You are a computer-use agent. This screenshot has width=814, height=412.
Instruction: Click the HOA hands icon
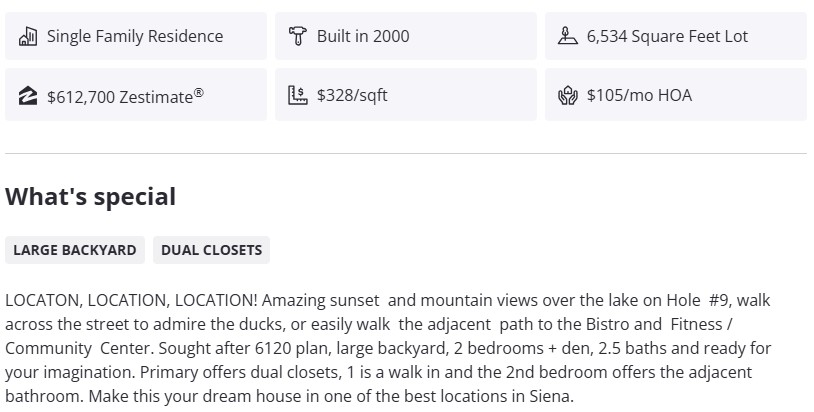(567, 96)
